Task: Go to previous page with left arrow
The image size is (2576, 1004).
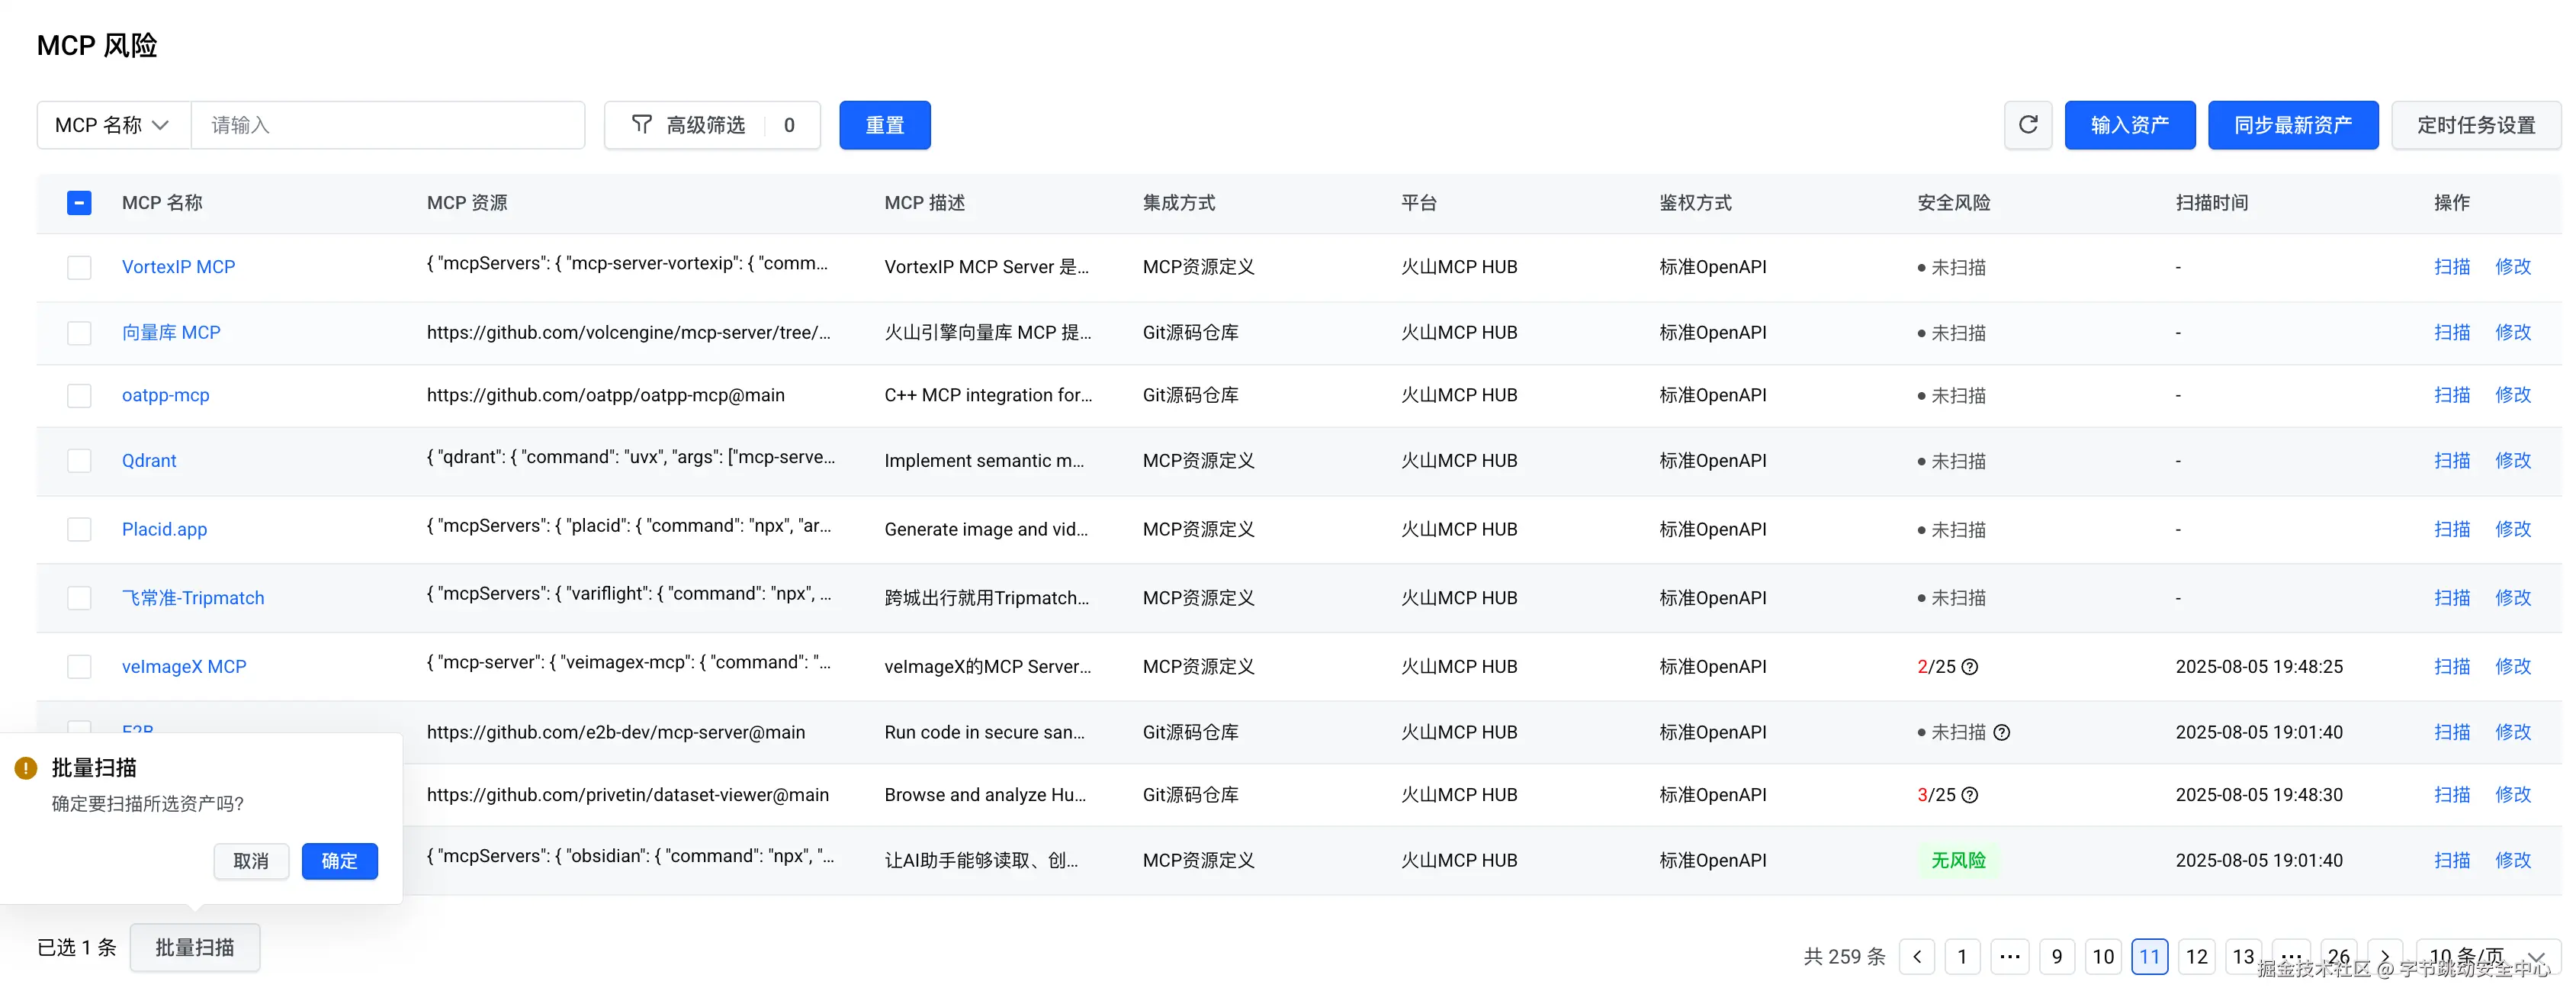Action: tap(1916, 956)
